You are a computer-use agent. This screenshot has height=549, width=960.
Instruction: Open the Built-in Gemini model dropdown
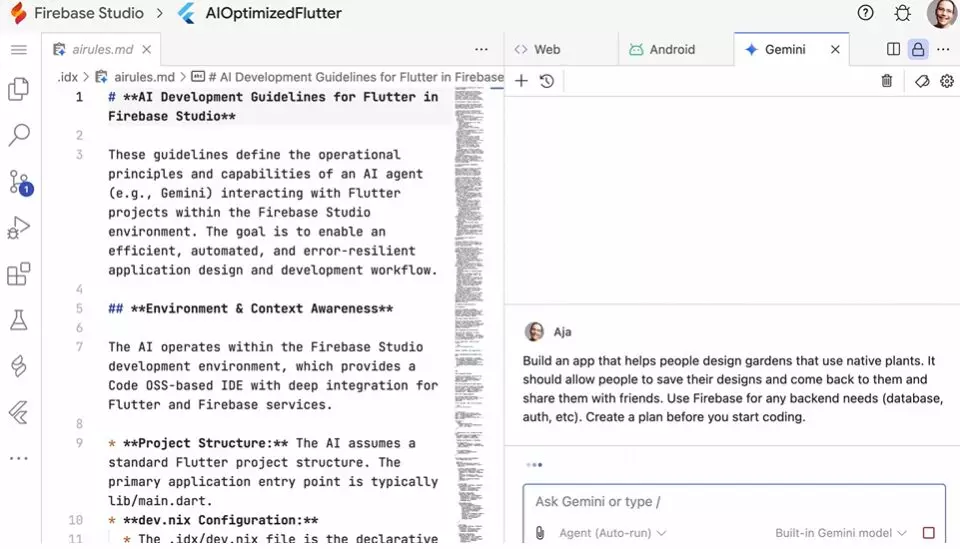coord(841,533)
